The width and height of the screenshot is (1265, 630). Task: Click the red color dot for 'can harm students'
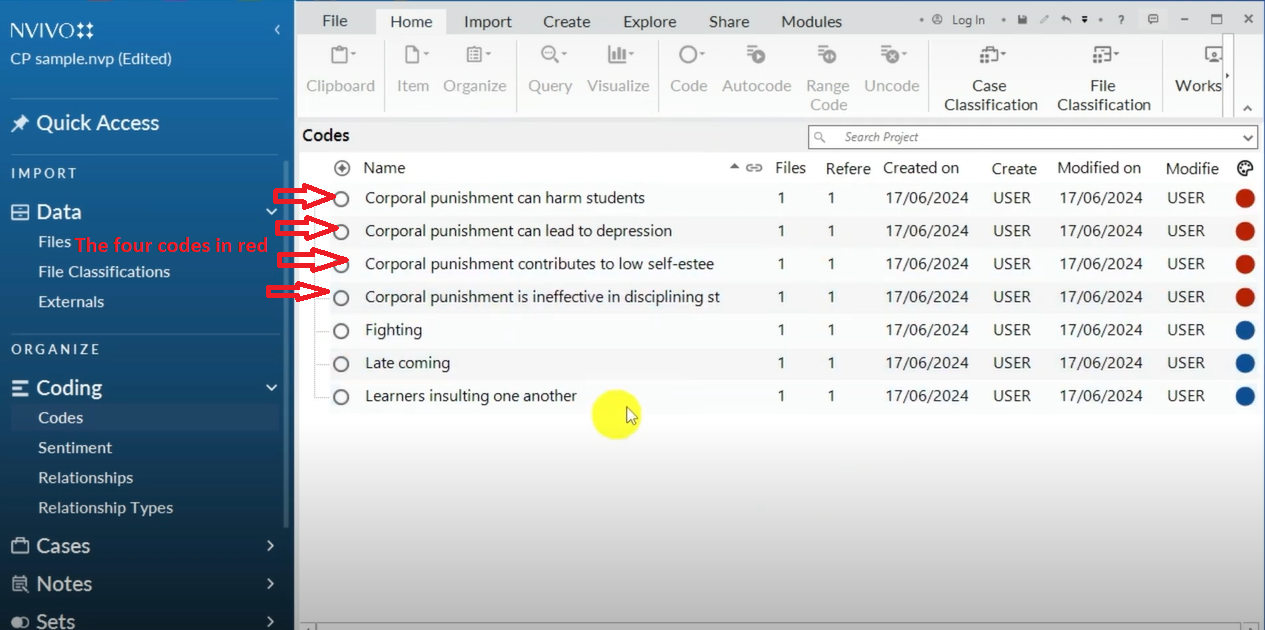coord(1245,199)
